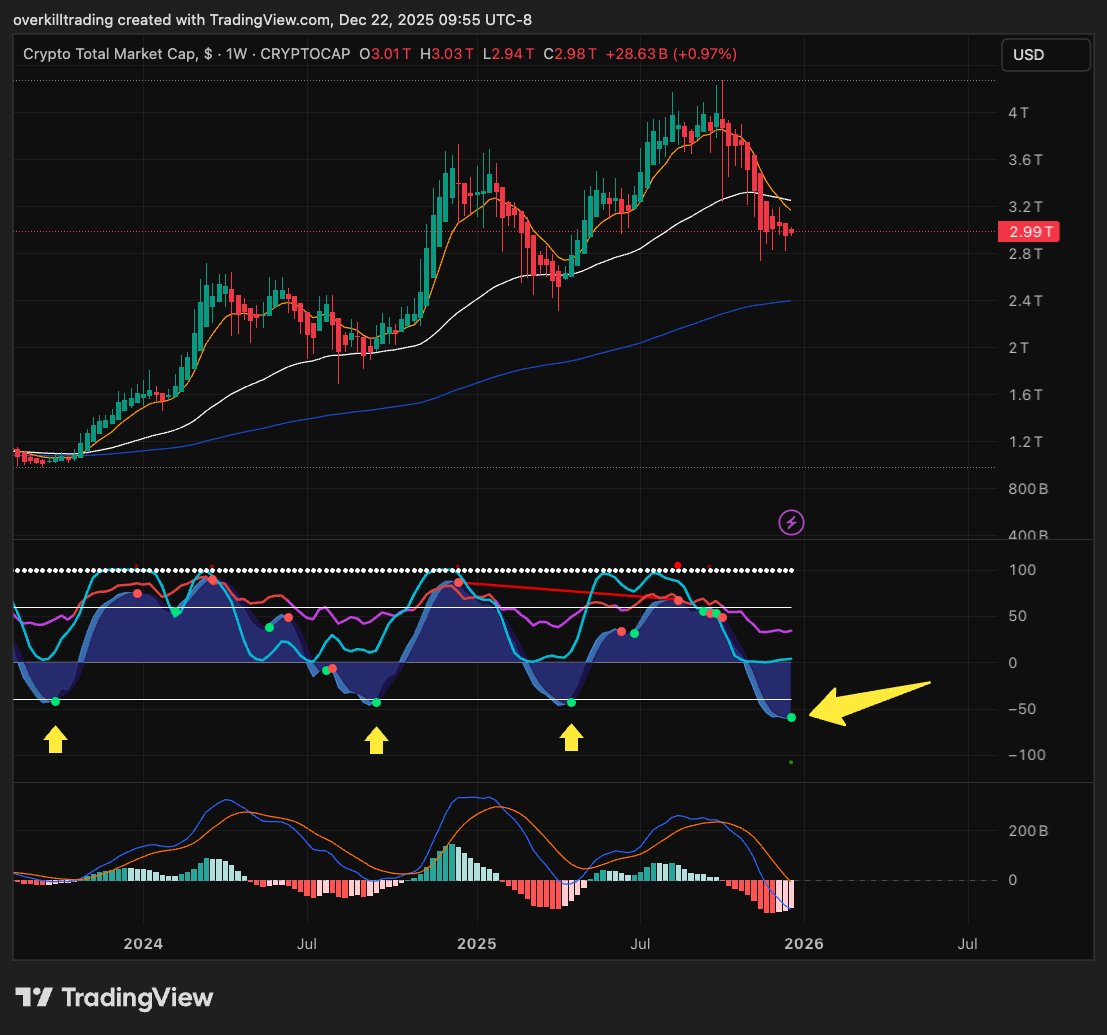Click the oscillator −100 scale label

pyautogui.click(x=1027, y=755)
